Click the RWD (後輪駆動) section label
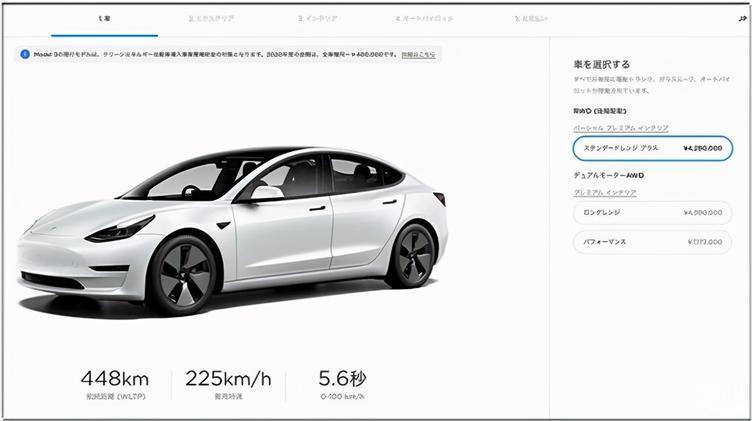The height and width of the screenshot is (421, 752). pos(599,111)
